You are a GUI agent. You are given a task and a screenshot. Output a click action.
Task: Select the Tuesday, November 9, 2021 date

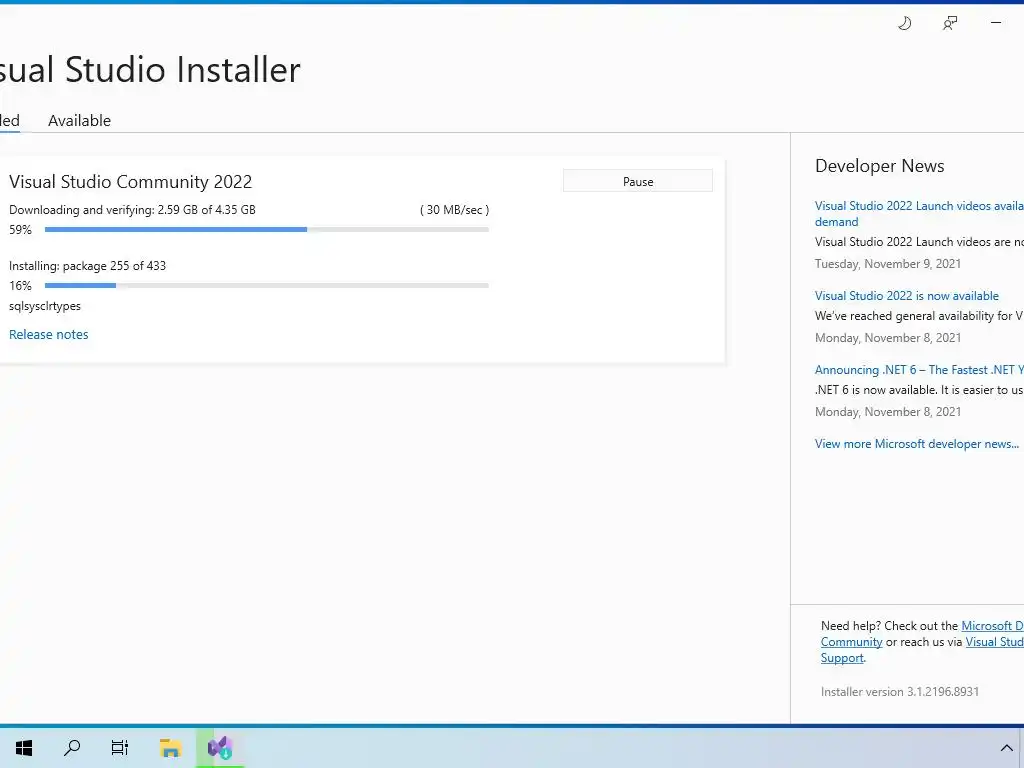tap(888, 264)
